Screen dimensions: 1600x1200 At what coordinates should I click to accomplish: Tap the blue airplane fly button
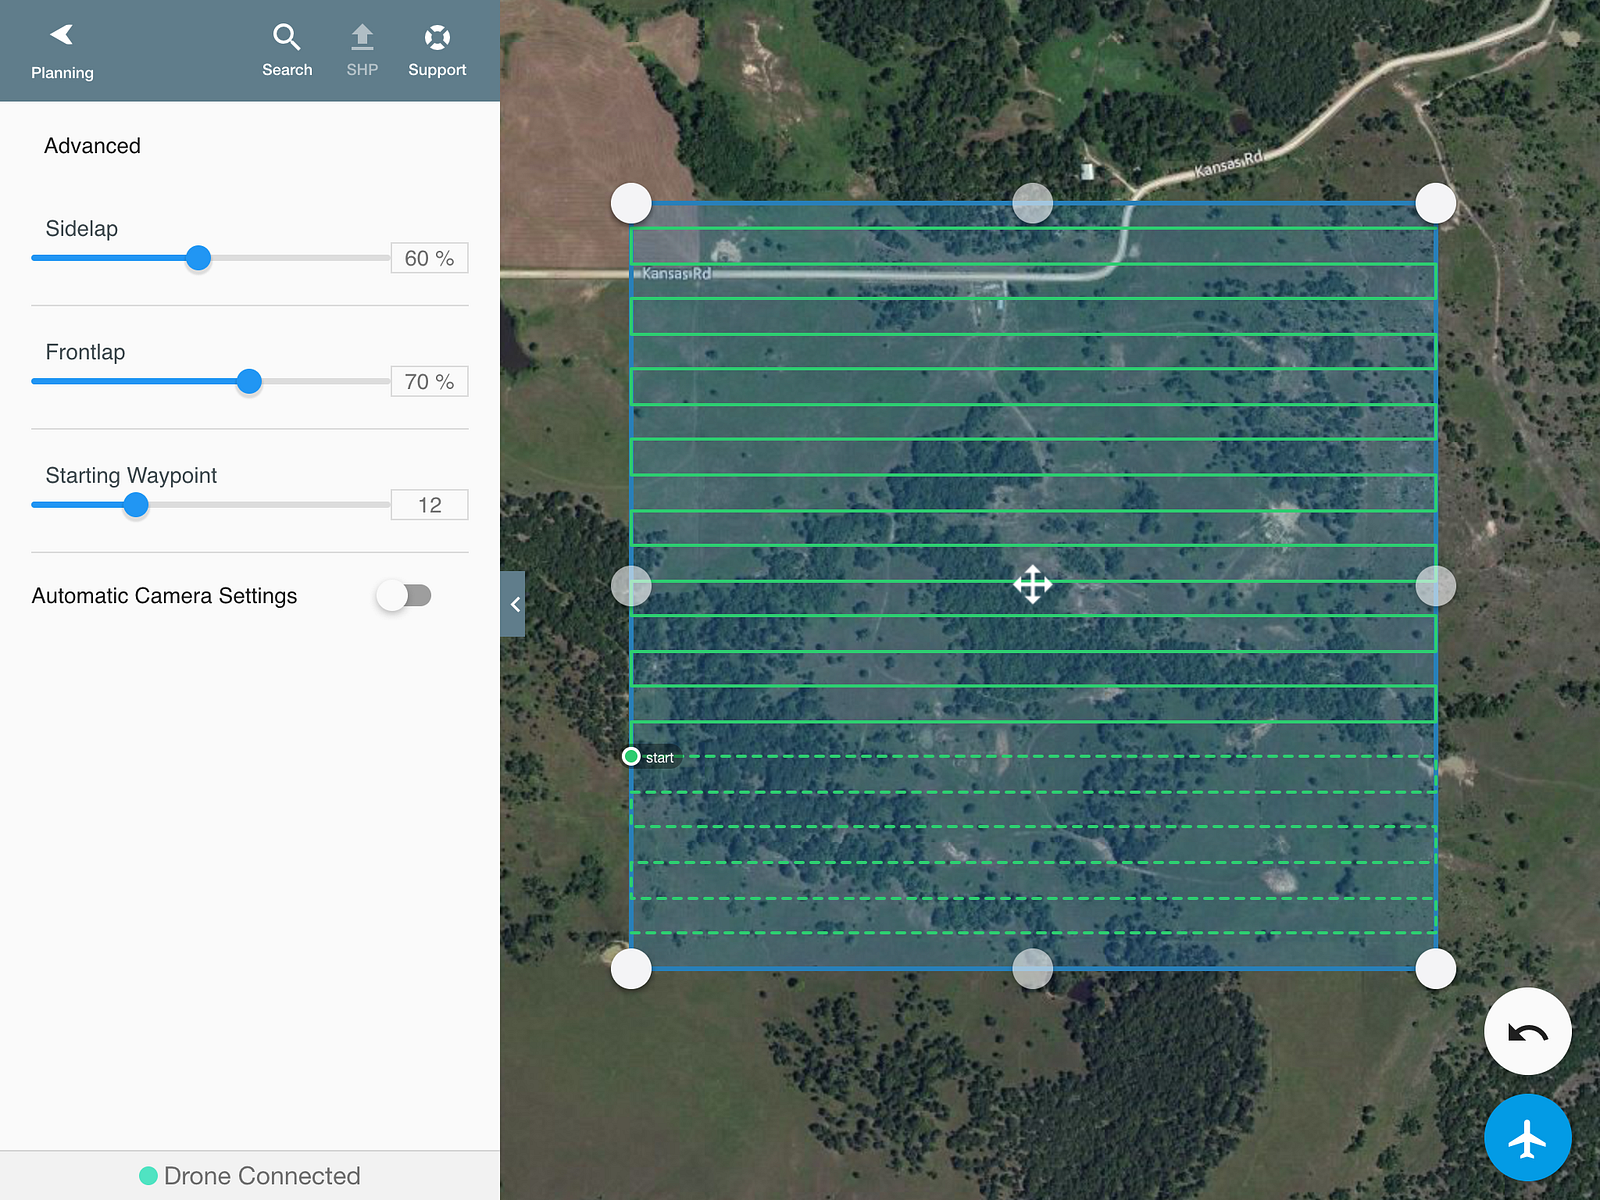click(1527, 1138)
